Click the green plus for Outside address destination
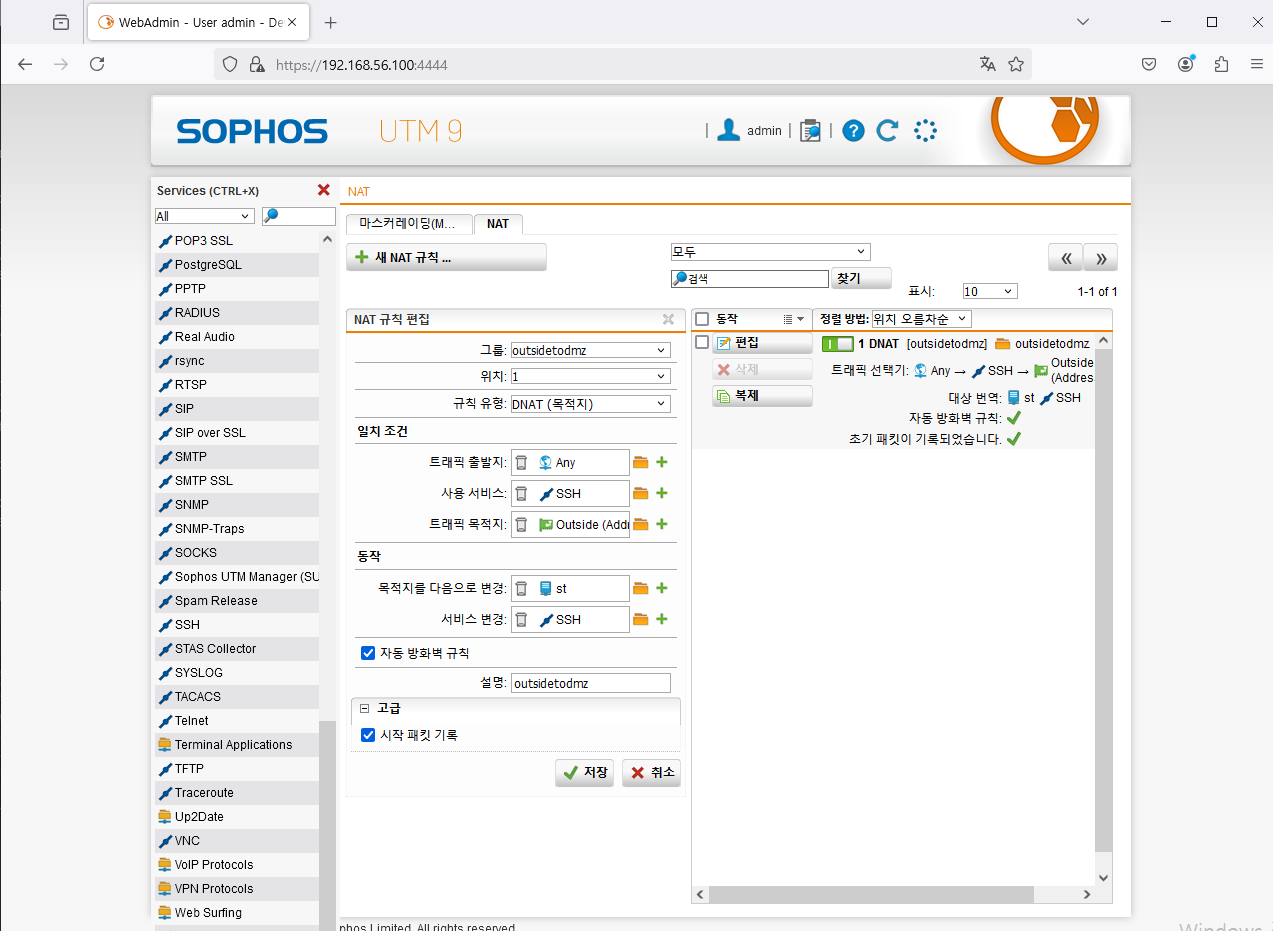This screenshot has width=1273, height=931. (x=662, y=524)
